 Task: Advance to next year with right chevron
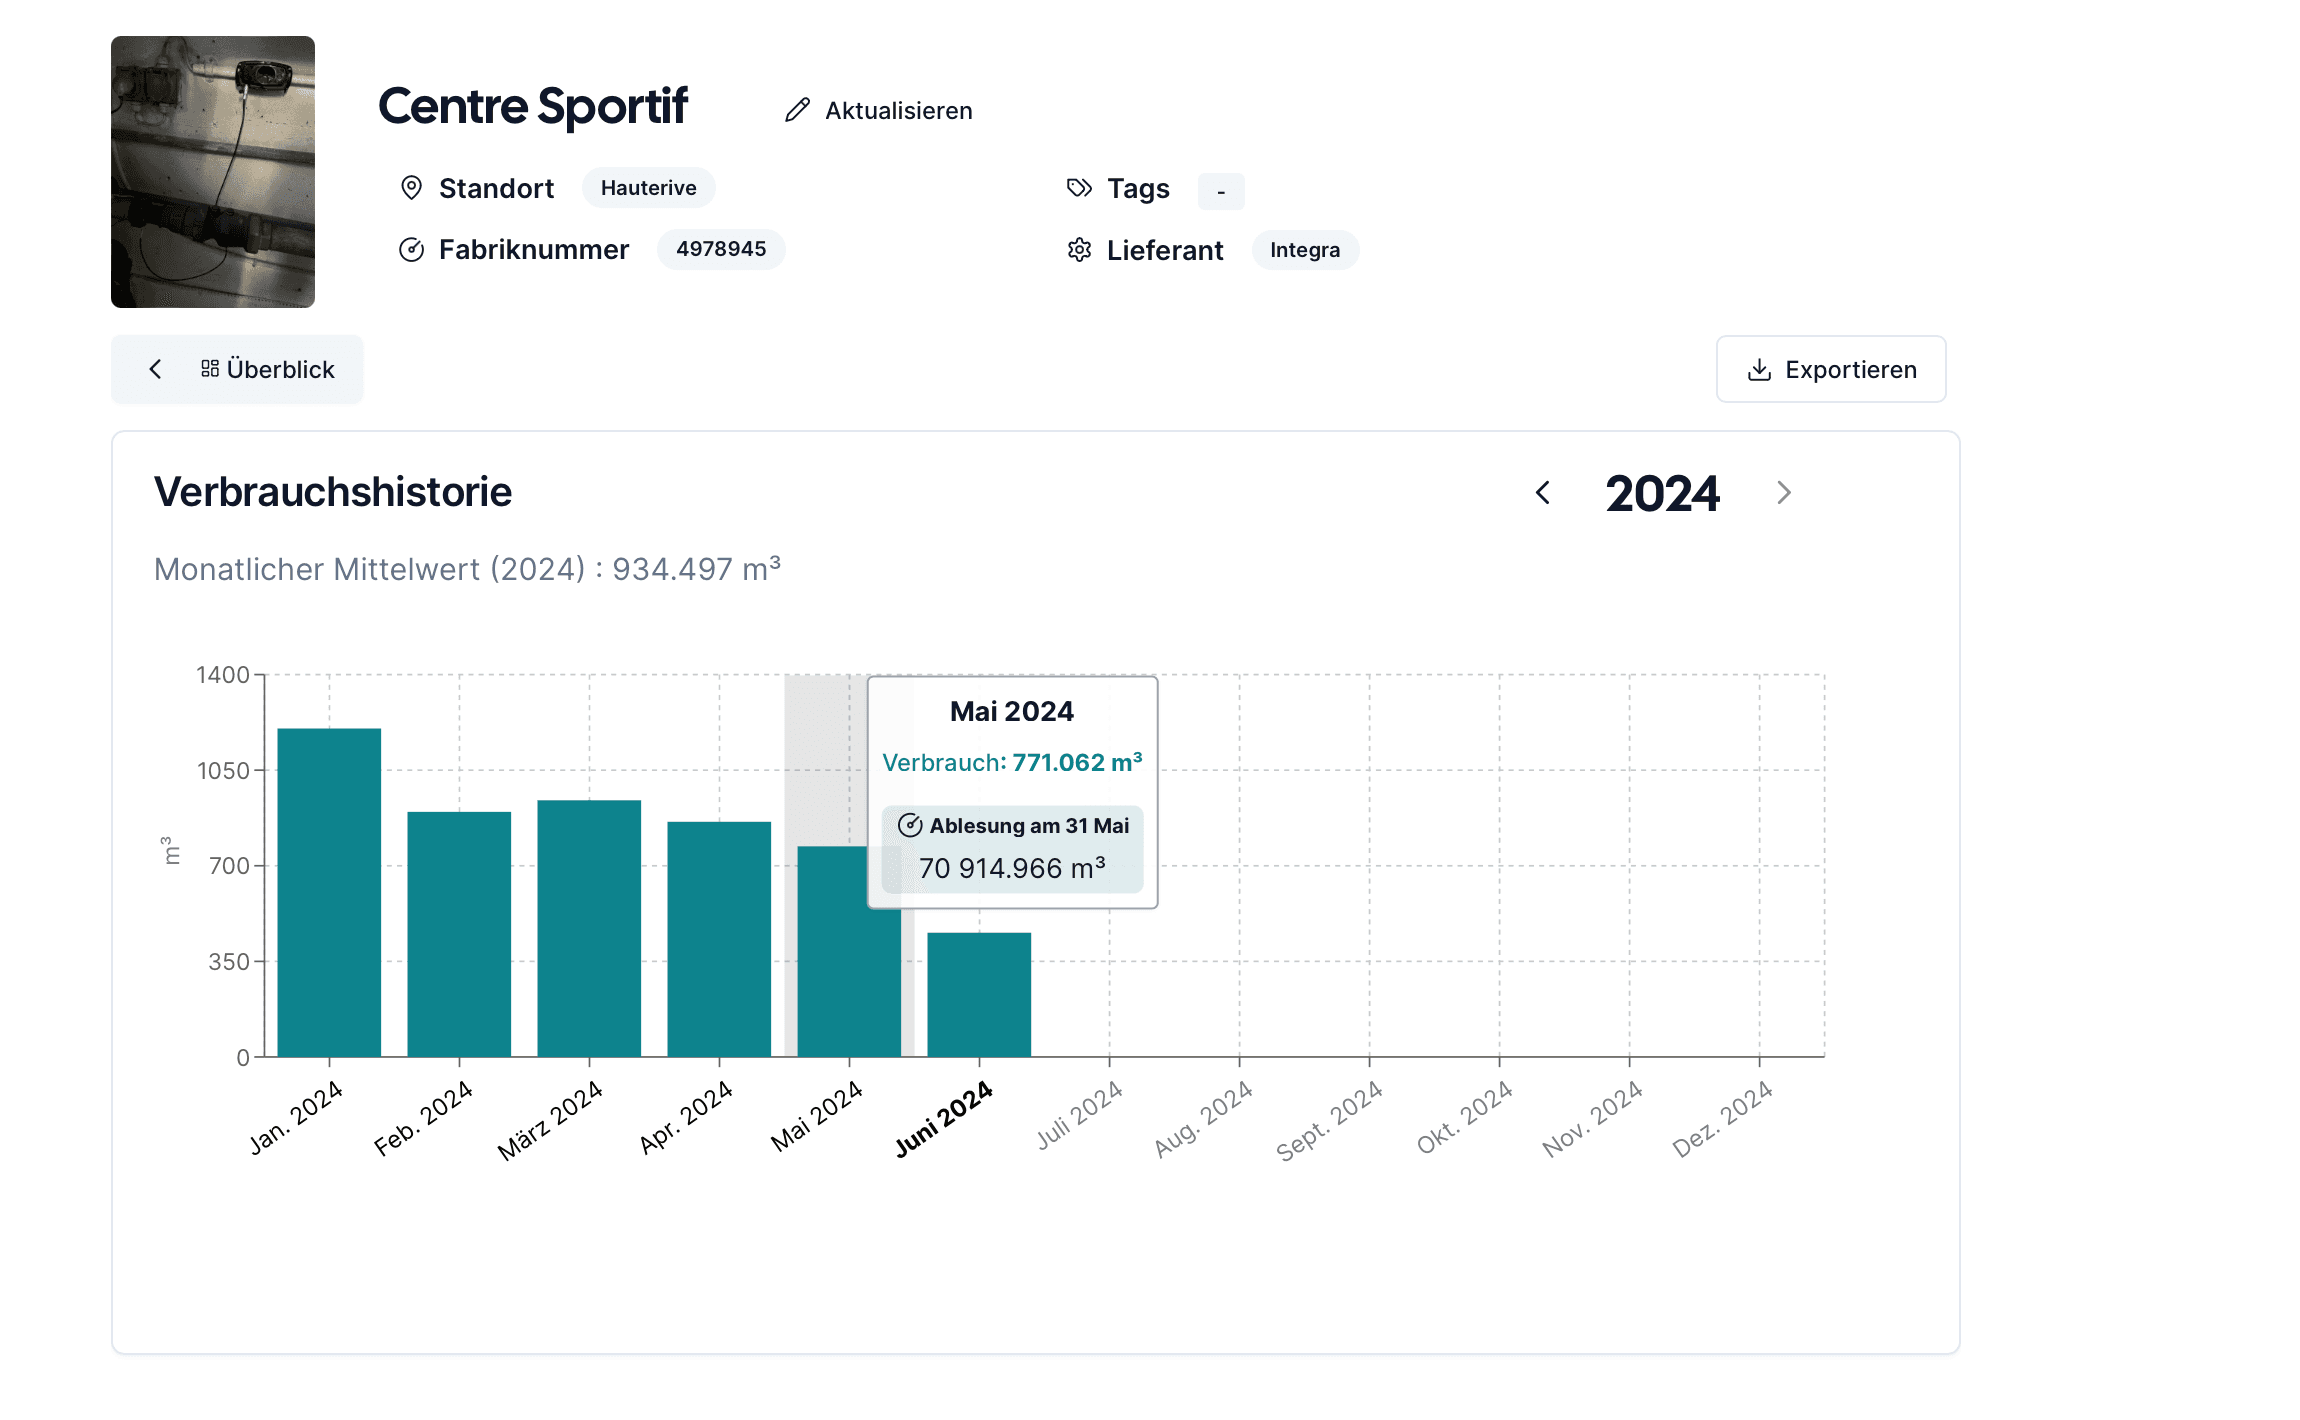[x=1784, y=493]
